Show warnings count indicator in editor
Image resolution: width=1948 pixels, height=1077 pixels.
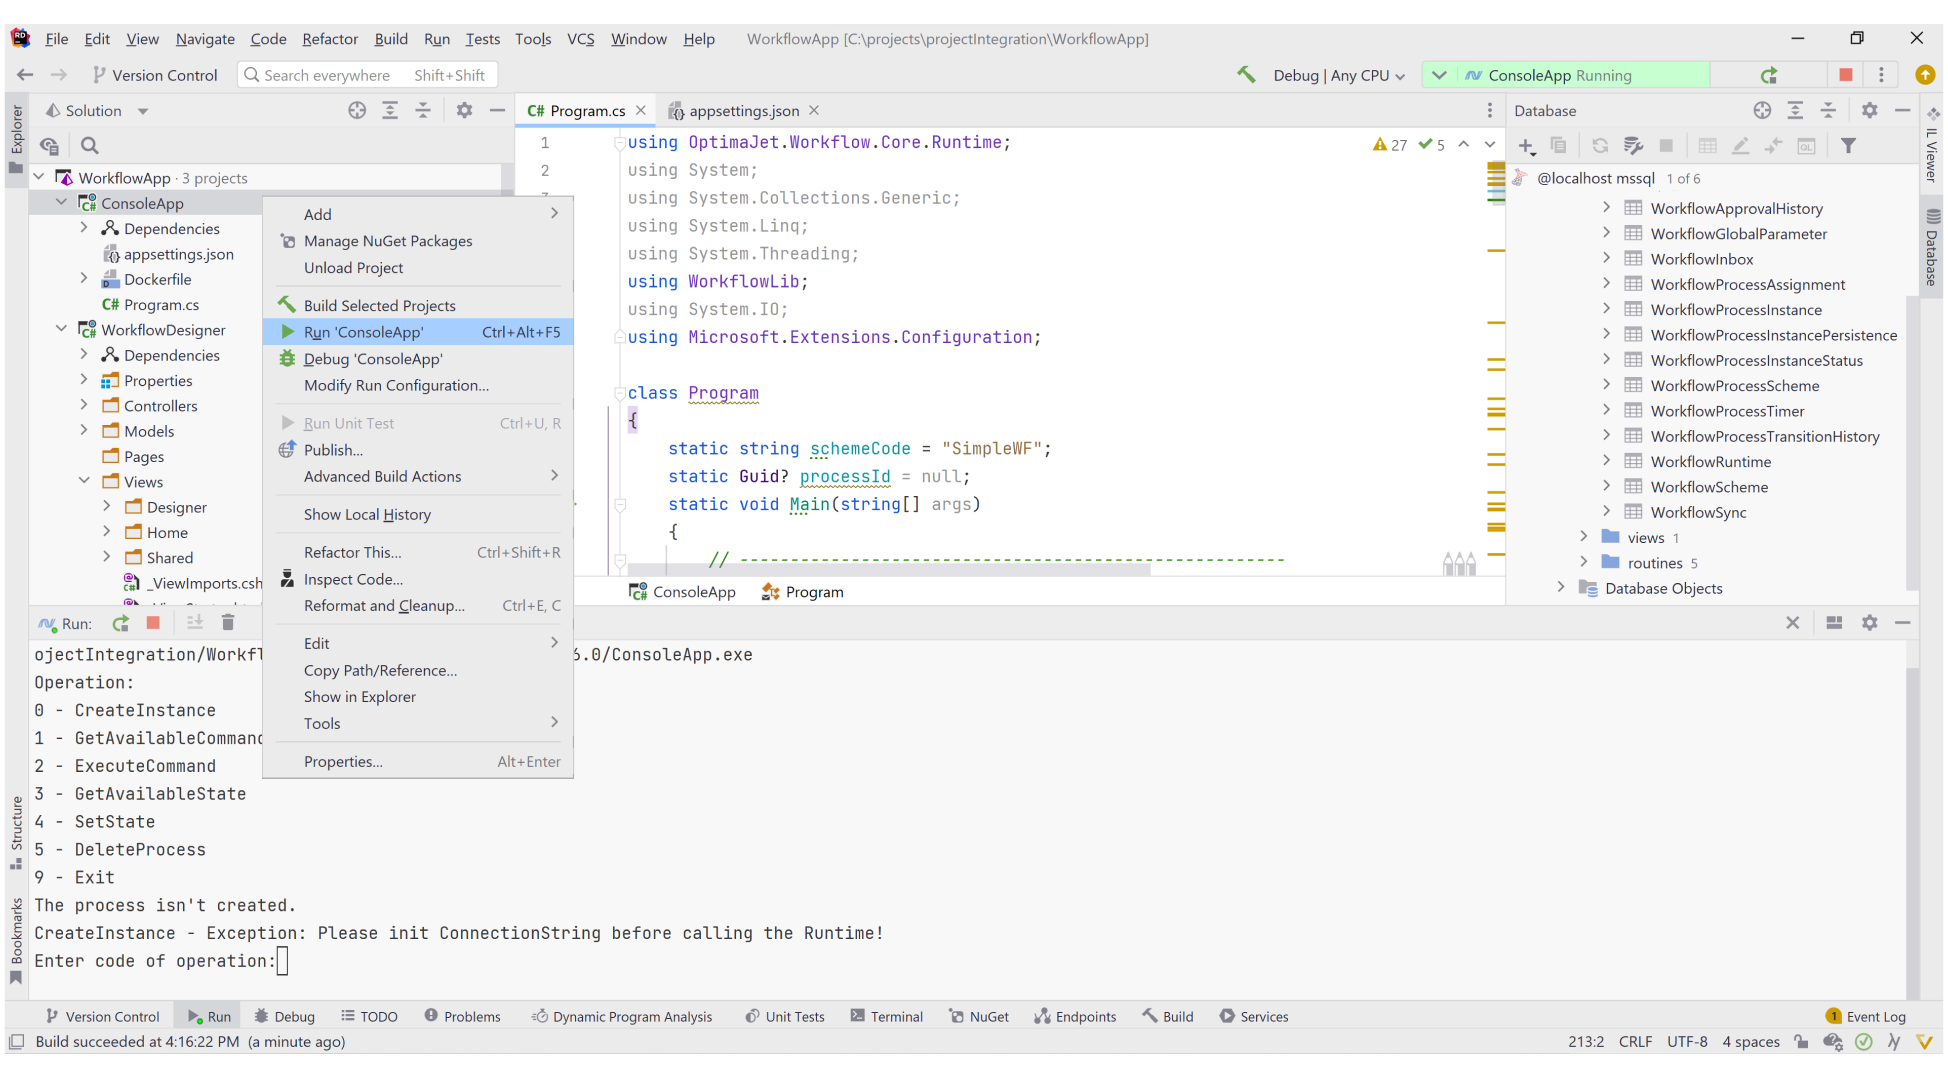click(1390, 145)
